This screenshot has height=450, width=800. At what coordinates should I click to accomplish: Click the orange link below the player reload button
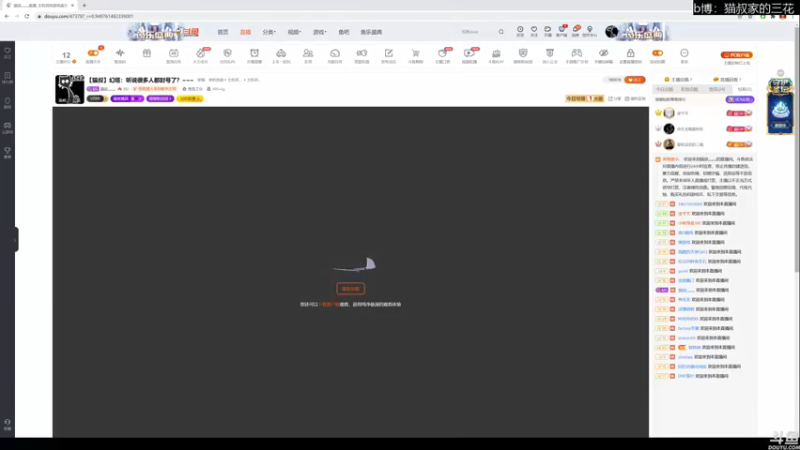pyautogui.click(x=331, y=304)
